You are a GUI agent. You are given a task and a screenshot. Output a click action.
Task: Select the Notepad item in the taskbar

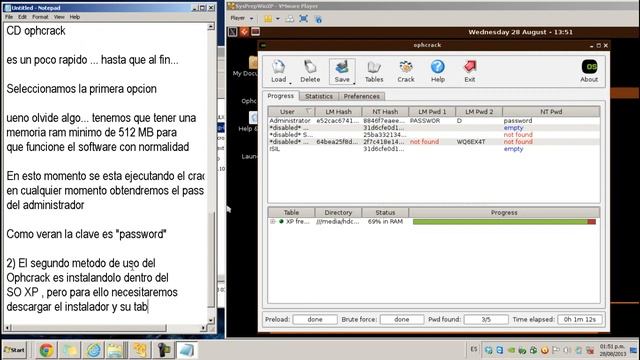[x=187, y=350]
